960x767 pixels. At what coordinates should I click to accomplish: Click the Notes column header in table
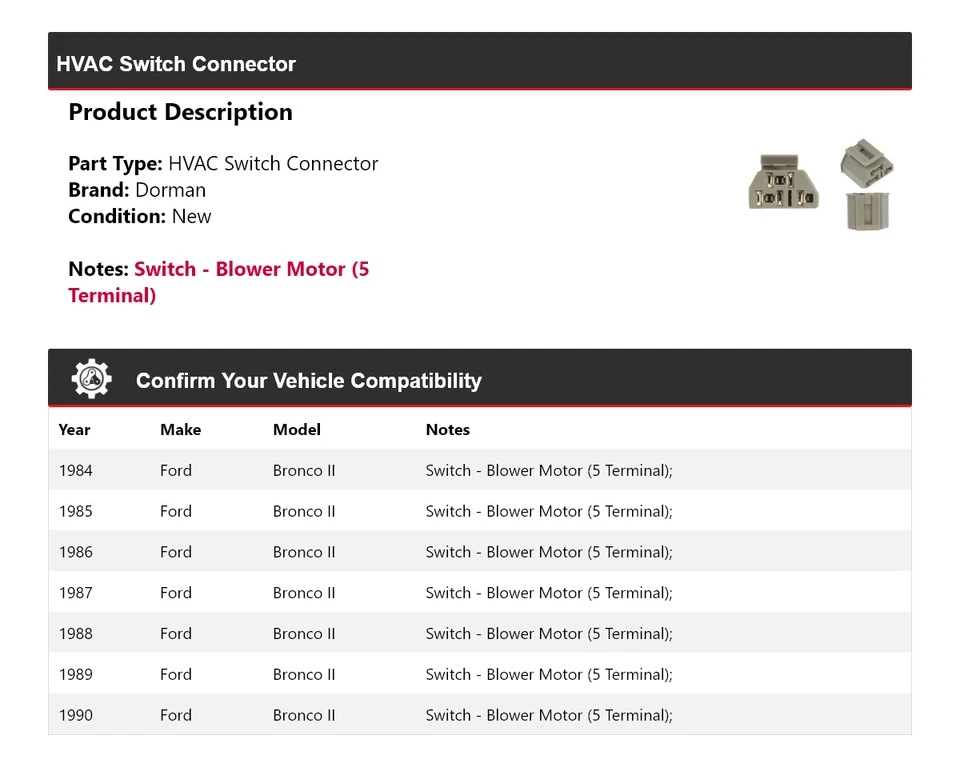pyautogui.click(x=447, y=430)
